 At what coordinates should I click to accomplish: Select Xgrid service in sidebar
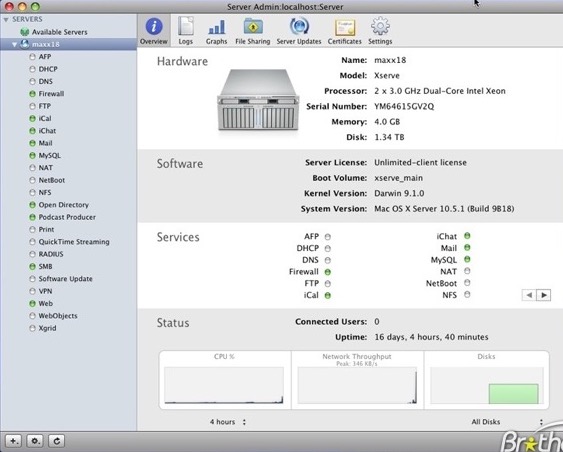point(47,328)
